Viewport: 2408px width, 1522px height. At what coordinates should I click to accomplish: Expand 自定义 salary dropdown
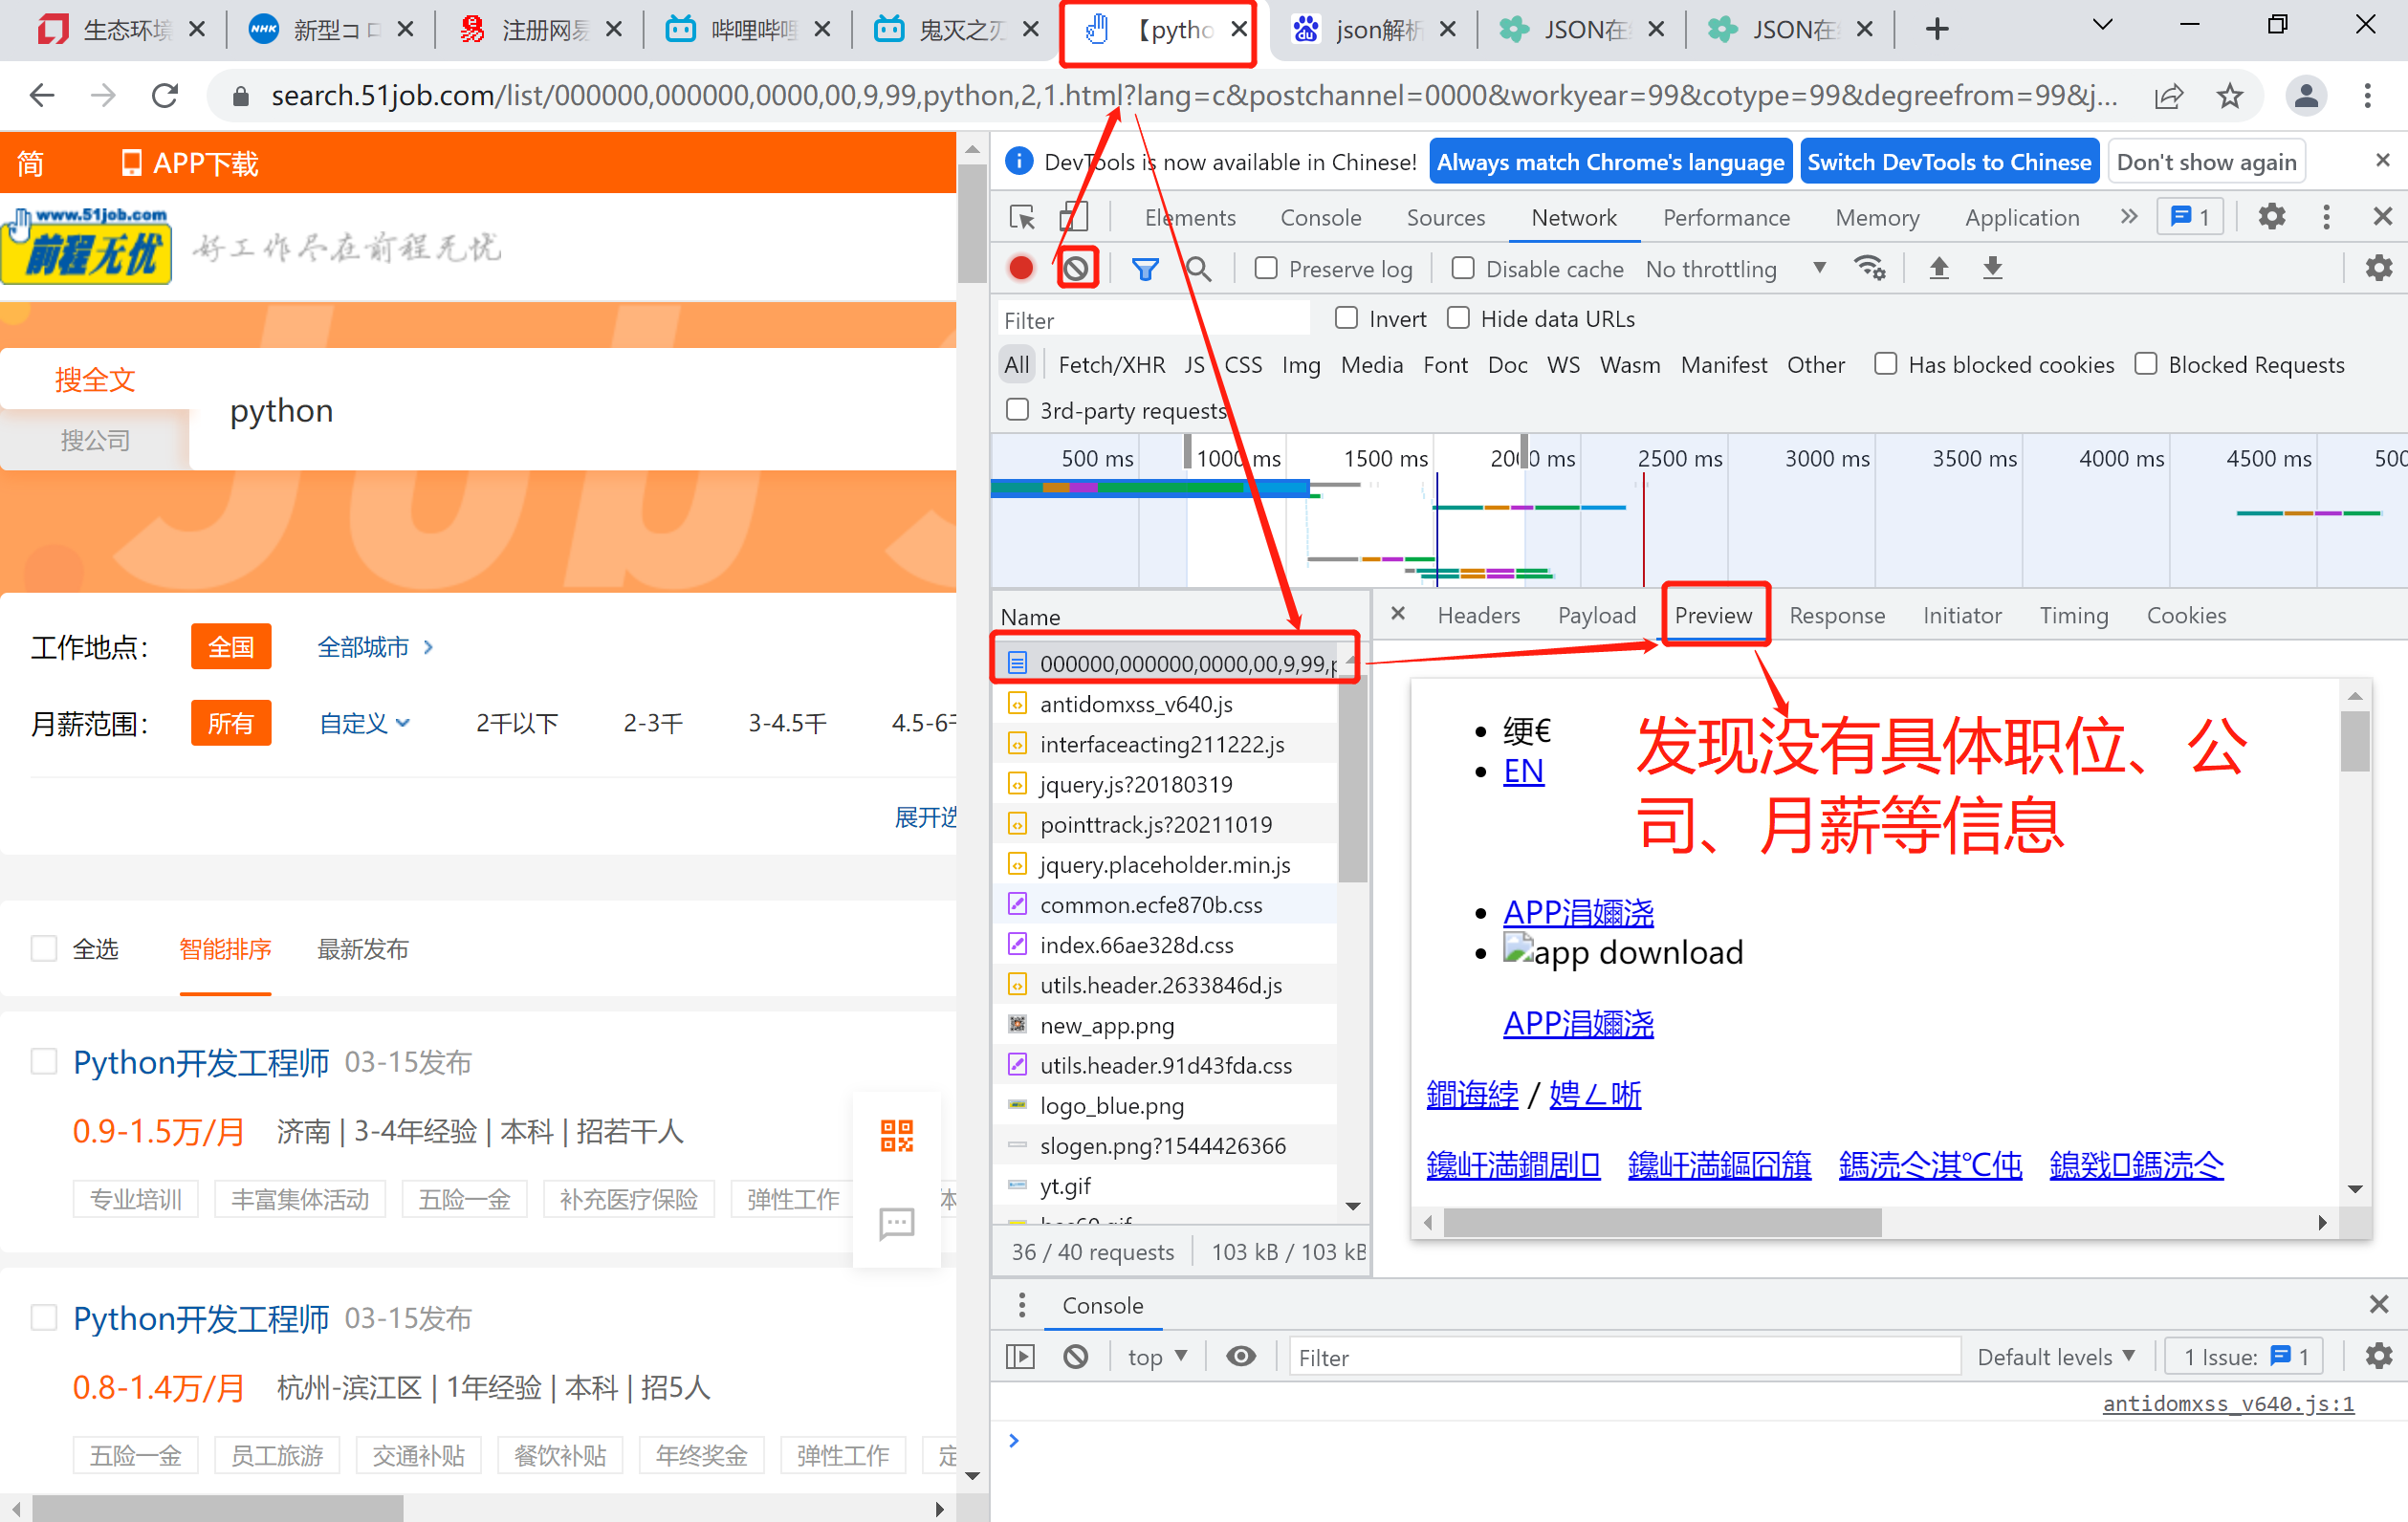tap(365, 723)
